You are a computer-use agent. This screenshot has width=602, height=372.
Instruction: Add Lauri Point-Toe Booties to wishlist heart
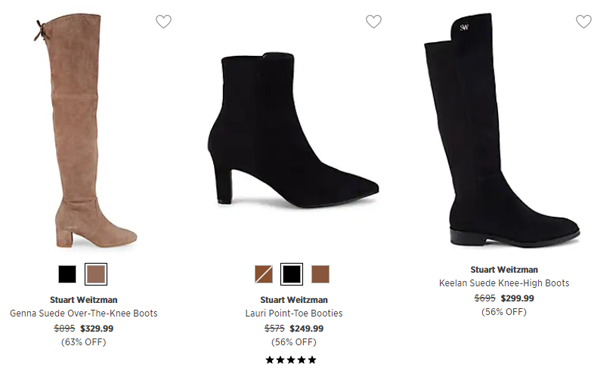point(374,21)
